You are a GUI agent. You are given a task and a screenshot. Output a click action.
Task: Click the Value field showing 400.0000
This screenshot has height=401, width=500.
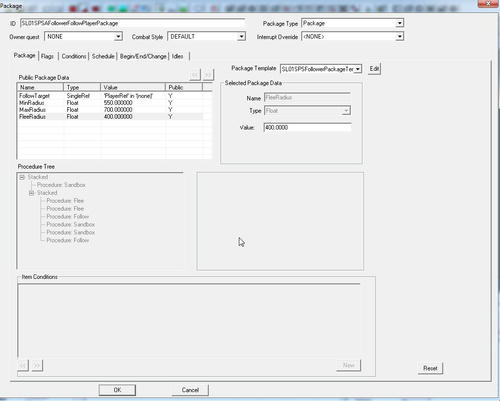coord(307,127)
